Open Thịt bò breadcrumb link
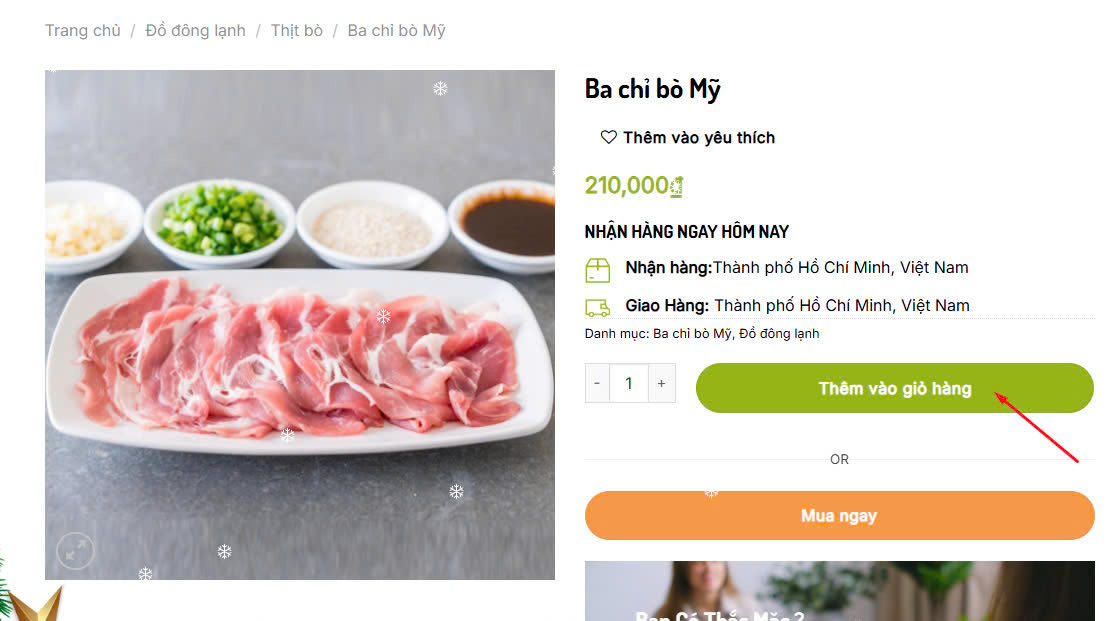This screenshot has width=1120, height=621. click(x=296, y=30)
